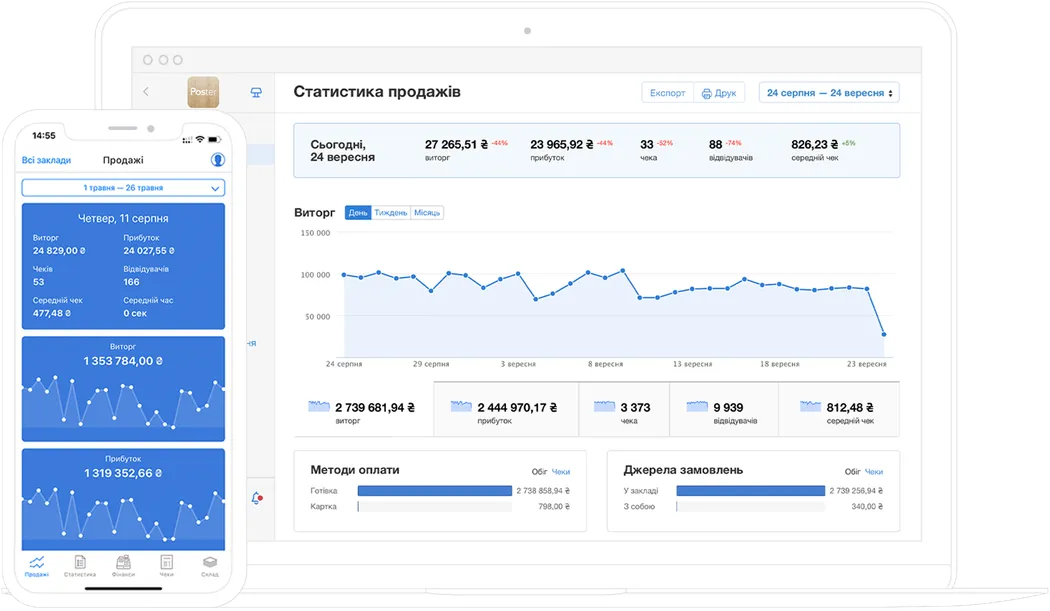Tap the Фінанси icon in phone navigation
The height and width of the screenshot is (611, 1050).
[x=123, y=565]
